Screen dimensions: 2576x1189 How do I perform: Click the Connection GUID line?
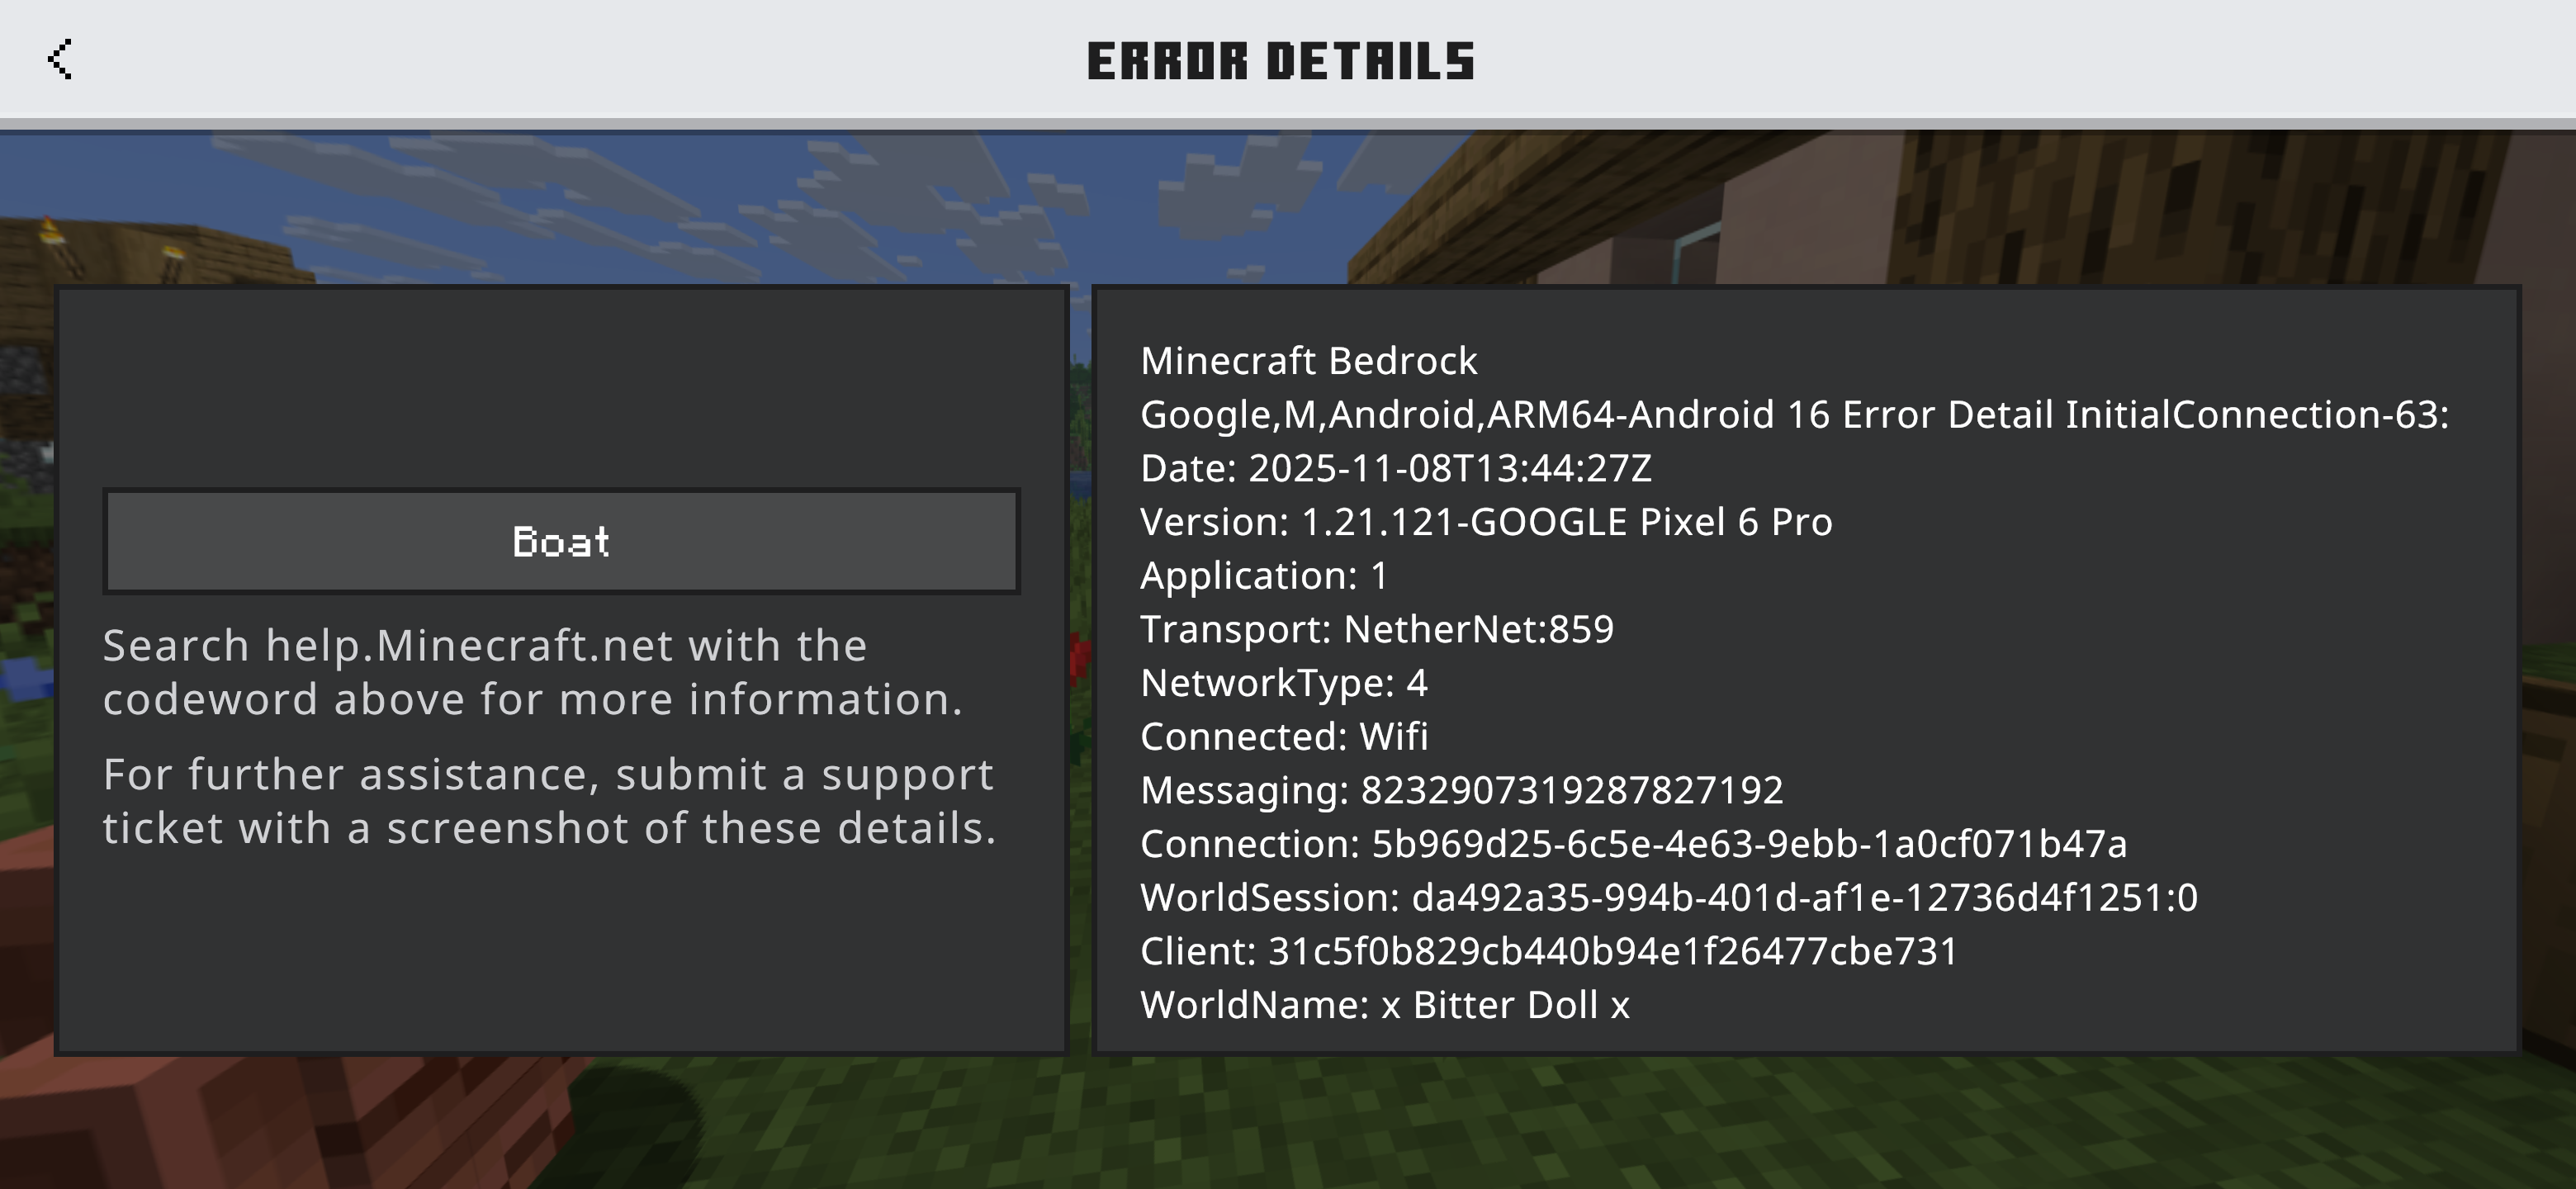tap(1634, 844)
